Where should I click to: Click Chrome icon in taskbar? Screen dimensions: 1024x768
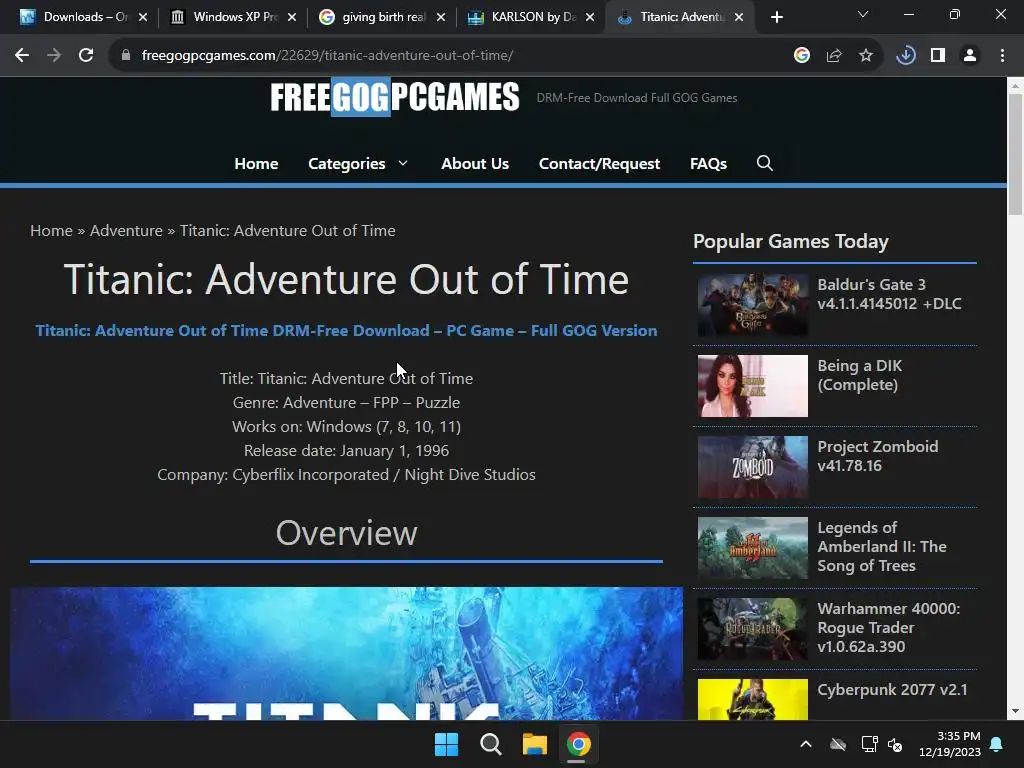[x=579, y=744]
